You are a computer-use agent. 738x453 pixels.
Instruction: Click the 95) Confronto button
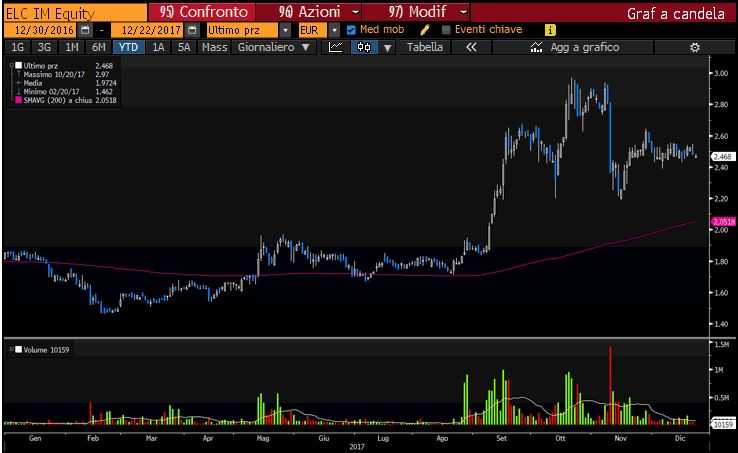coord(202,12)
